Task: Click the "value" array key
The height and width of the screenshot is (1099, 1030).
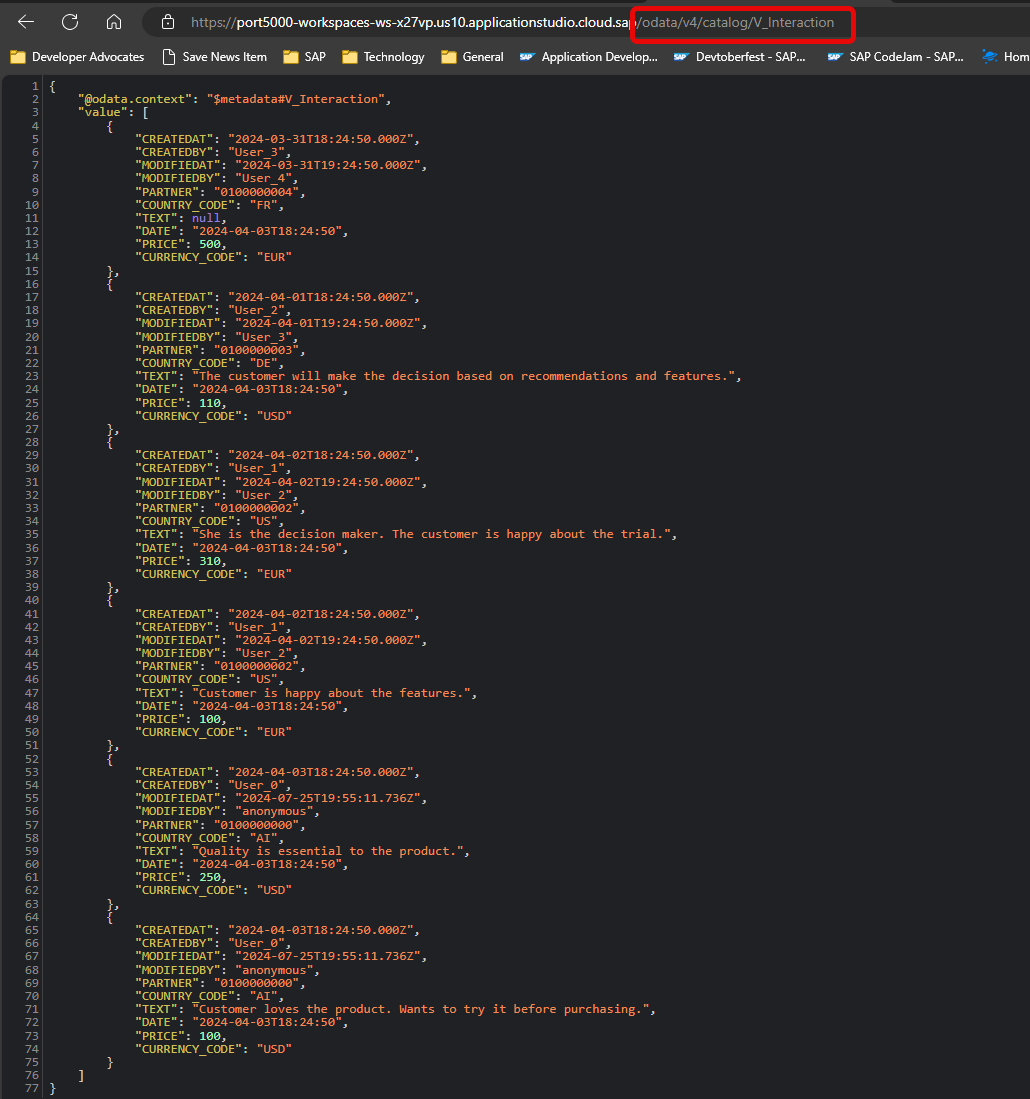Action: click(x=103, y=112)
